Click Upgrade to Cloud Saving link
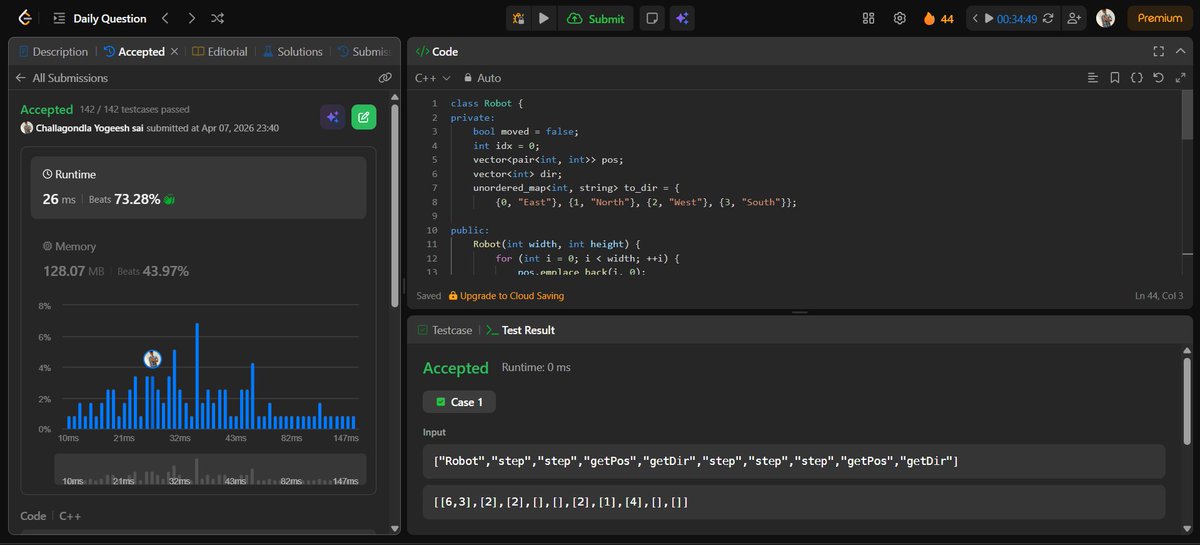The width and height of the screenshot is (1200, 545). click(x=506, y=296)
